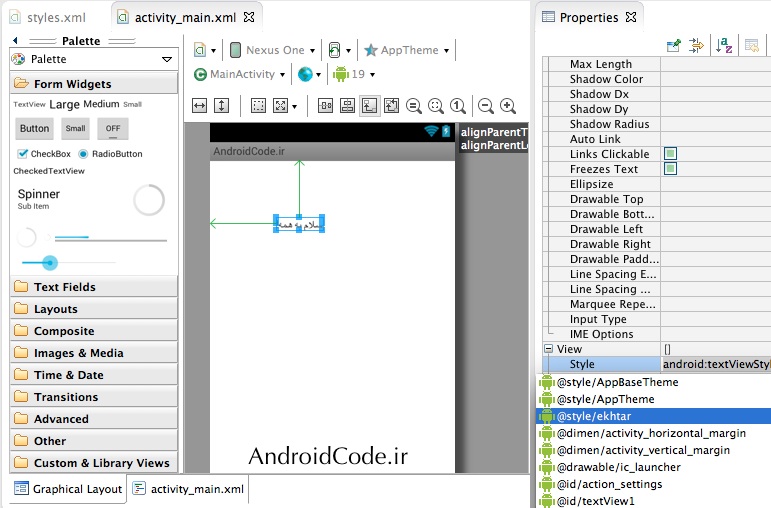Open the locale globe icon menu
Viewport: 771px width, 508px height.
click(x=306, y=74)
